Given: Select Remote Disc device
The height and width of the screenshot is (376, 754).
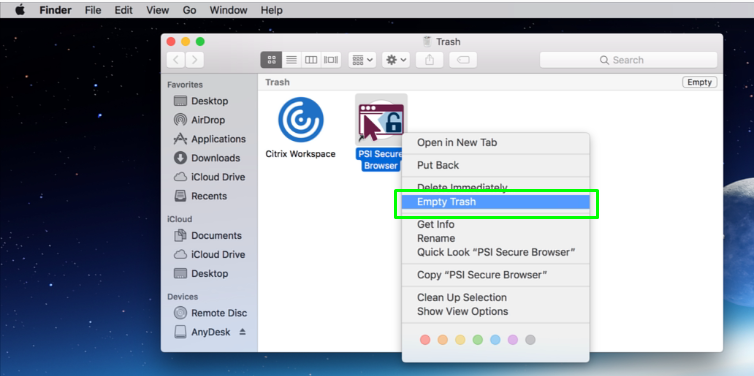Looking at the screenshot, I should tap(211, 313).
